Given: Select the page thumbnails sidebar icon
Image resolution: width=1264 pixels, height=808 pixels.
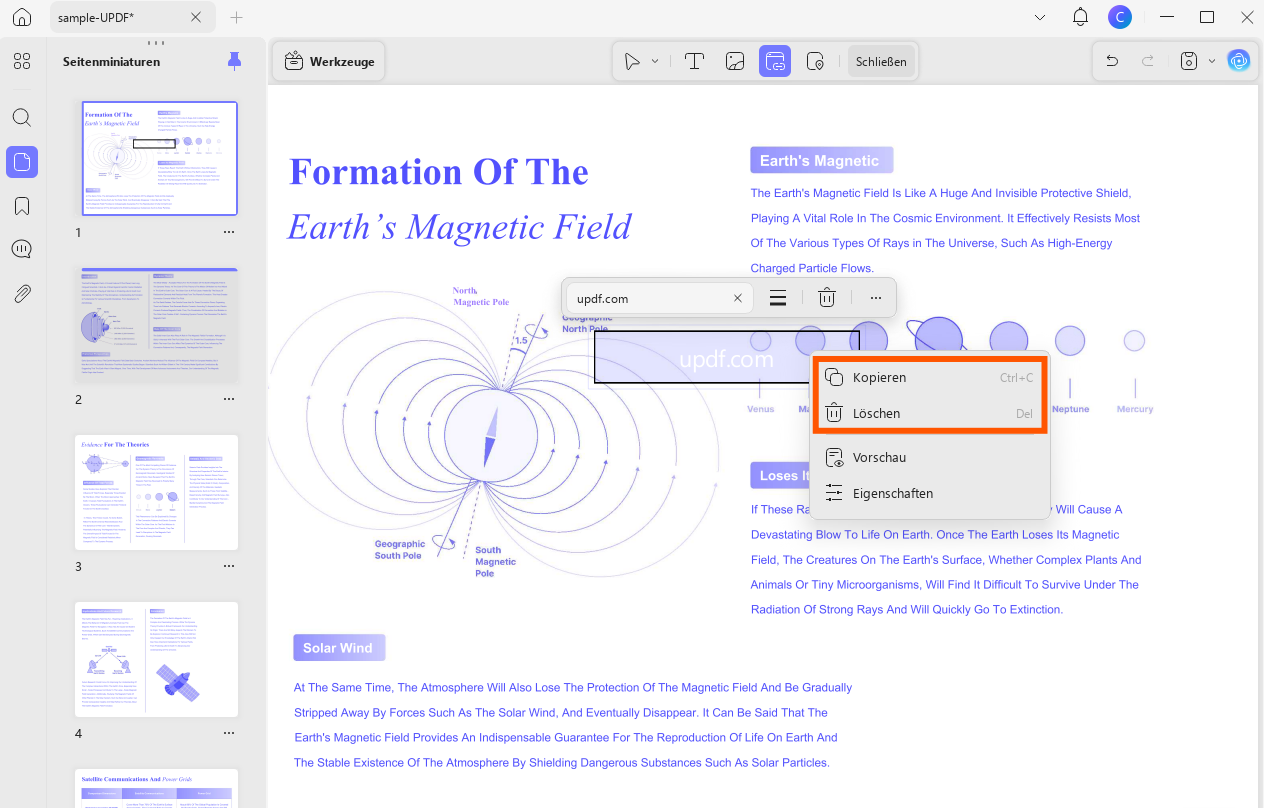Looking at the screenshot, I should pyautogui.click(x=22, y=161).
